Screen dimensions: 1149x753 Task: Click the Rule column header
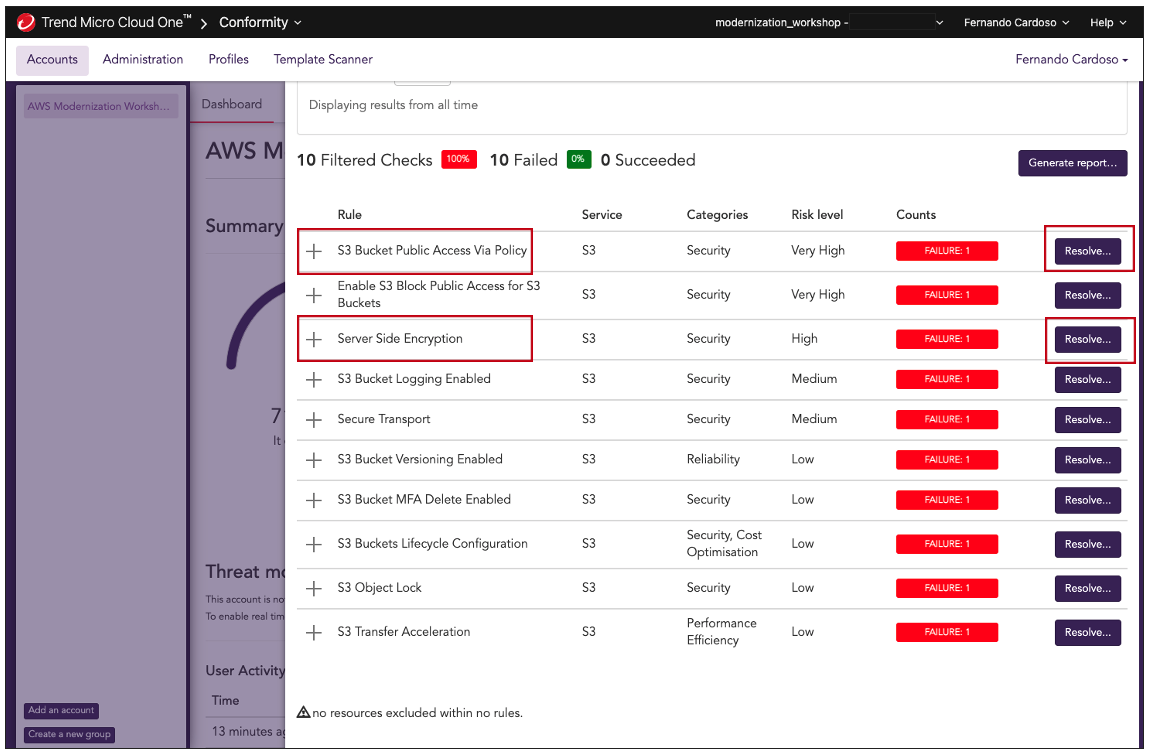click(x=350, y=215)
